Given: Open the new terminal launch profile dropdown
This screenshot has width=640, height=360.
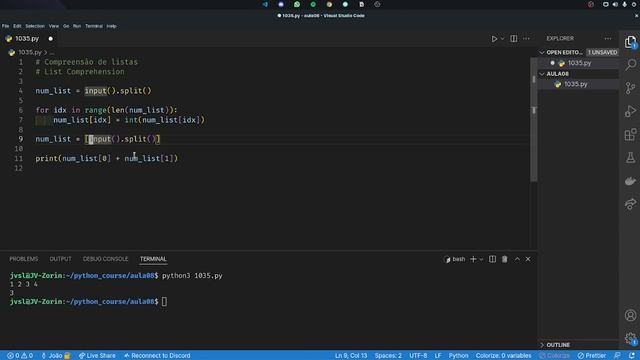Looking at the screenshot, I should pyautogui.click(x=481, y=259).
